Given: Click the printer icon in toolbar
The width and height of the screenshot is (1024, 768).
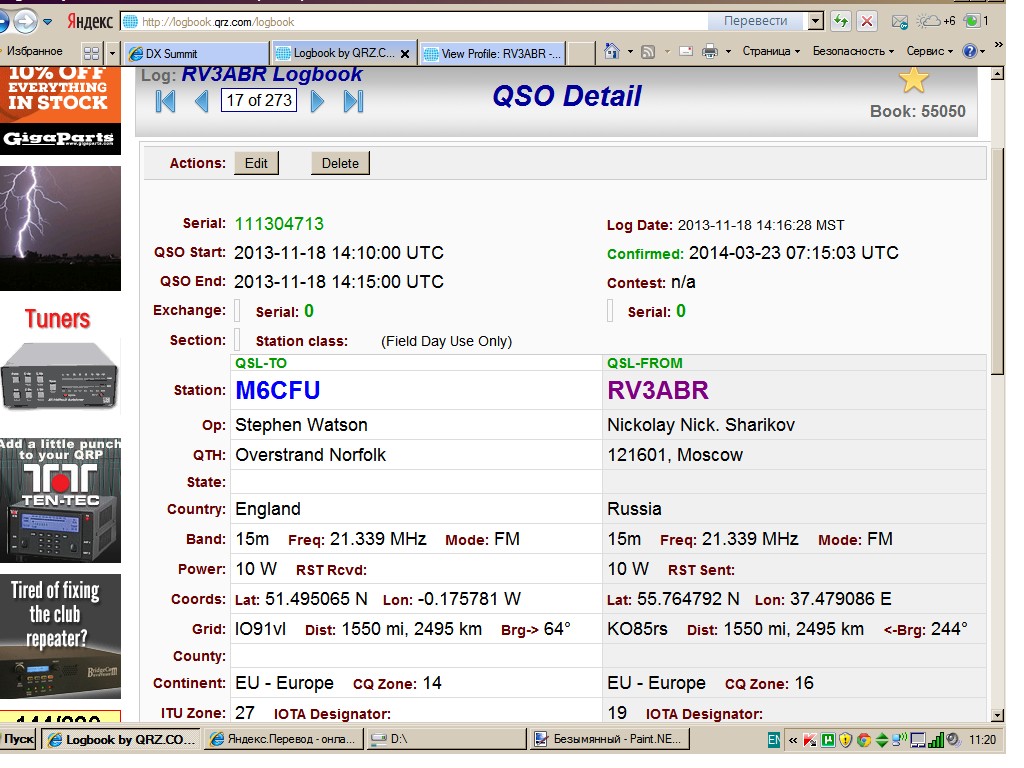Looking at the screenshot, I should (710, 51).
